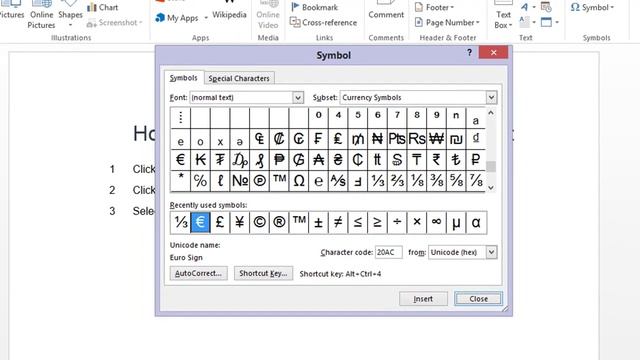Switch to the Symbols tab
This screenshot has height=360, width=640.
tap(183, 78)
